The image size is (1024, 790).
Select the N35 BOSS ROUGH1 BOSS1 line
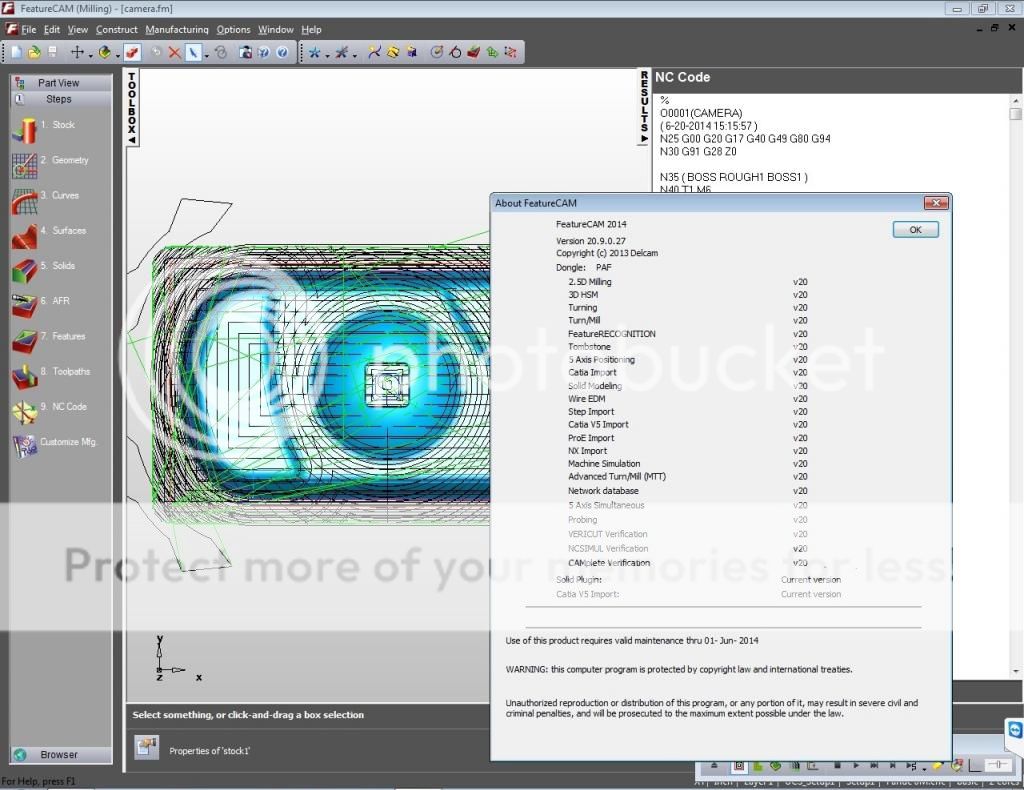[733, 177]
